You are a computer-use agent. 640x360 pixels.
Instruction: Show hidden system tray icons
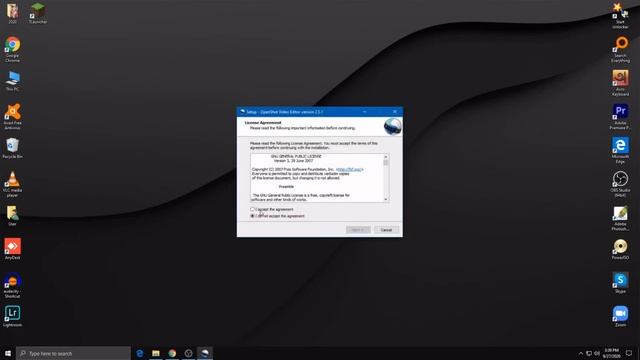[x=581, y=353]
